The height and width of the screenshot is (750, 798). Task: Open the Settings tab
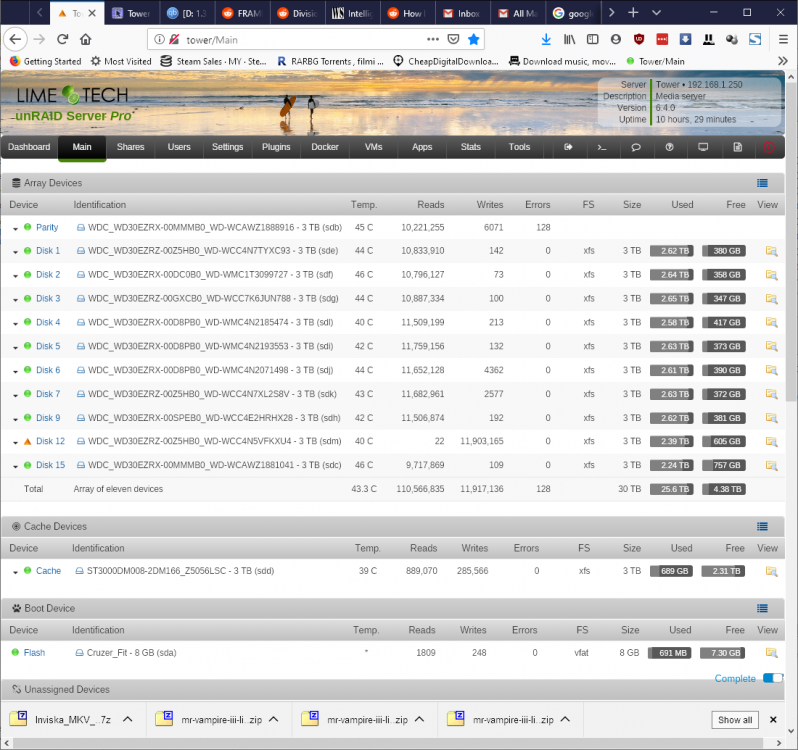(x=227, y=147)
